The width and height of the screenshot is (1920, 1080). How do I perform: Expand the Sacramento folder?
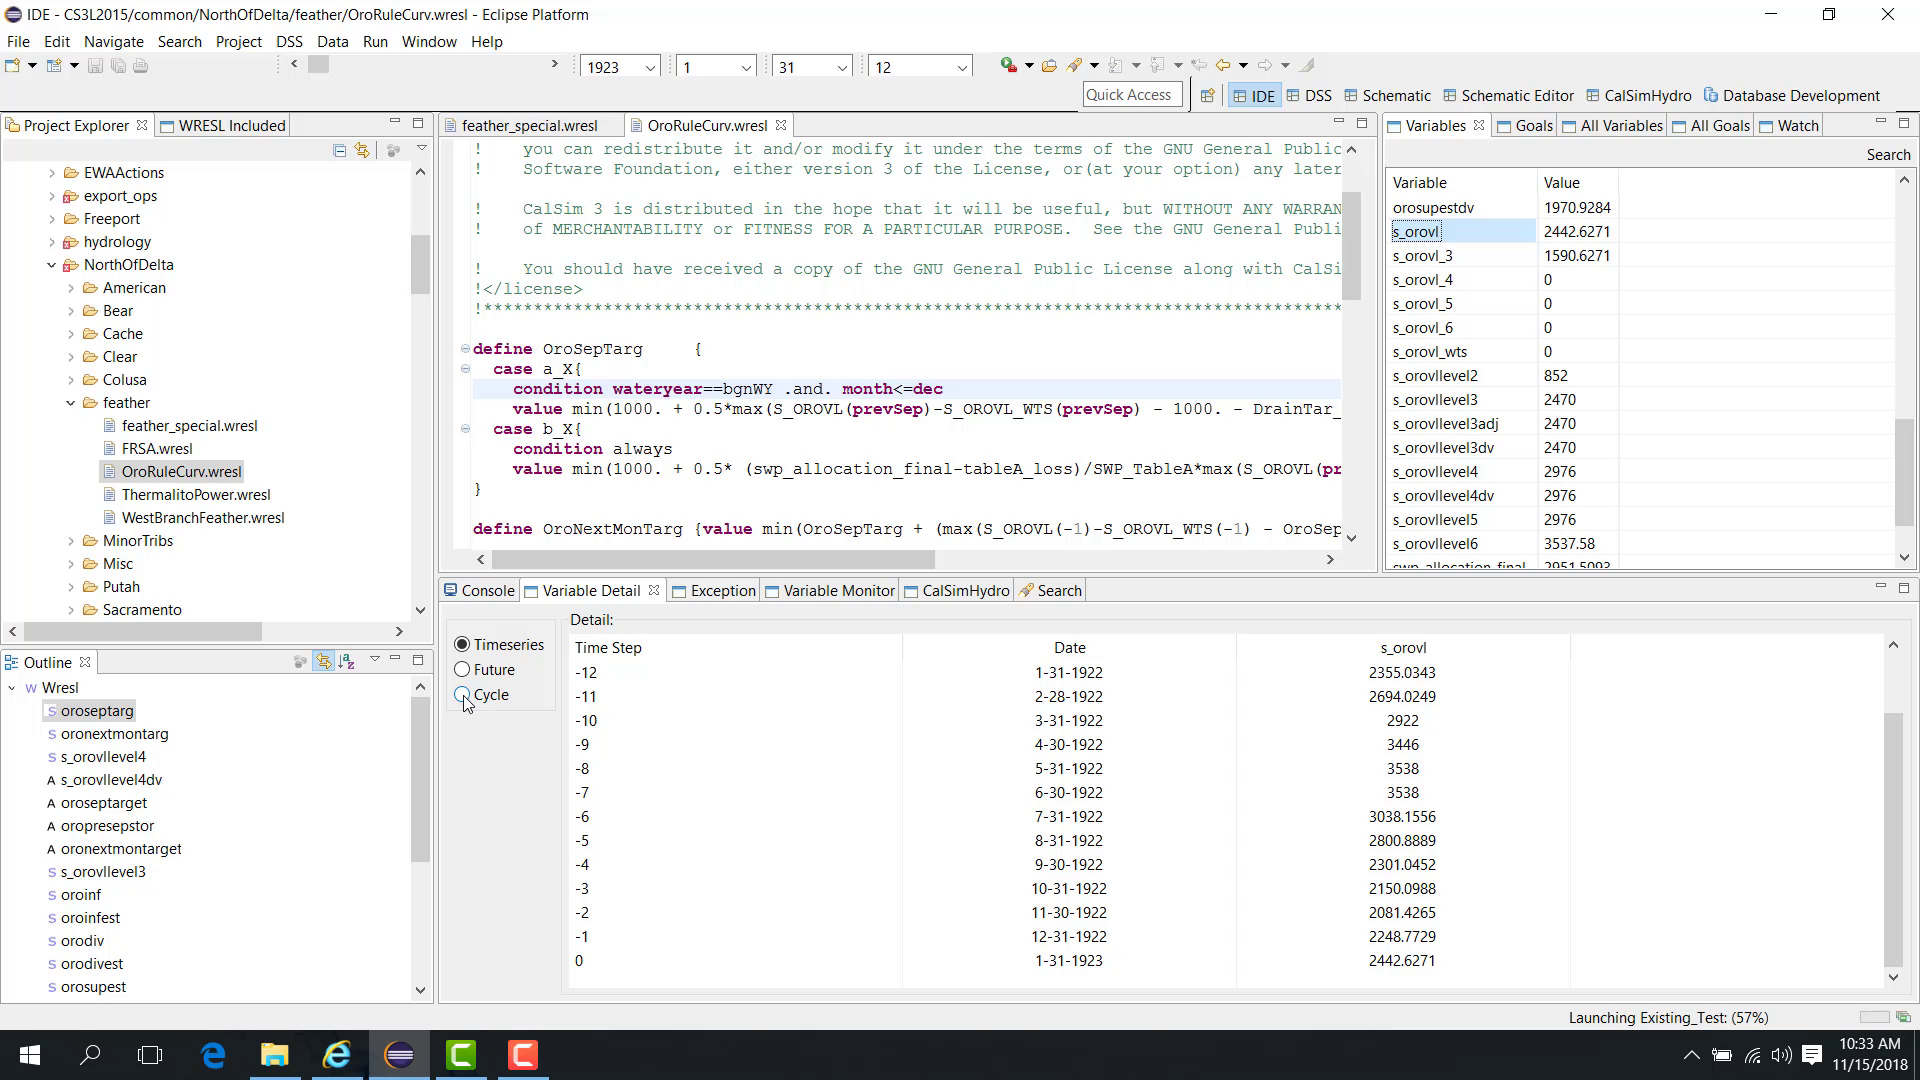pyautogui.click(x=71, y=610)
